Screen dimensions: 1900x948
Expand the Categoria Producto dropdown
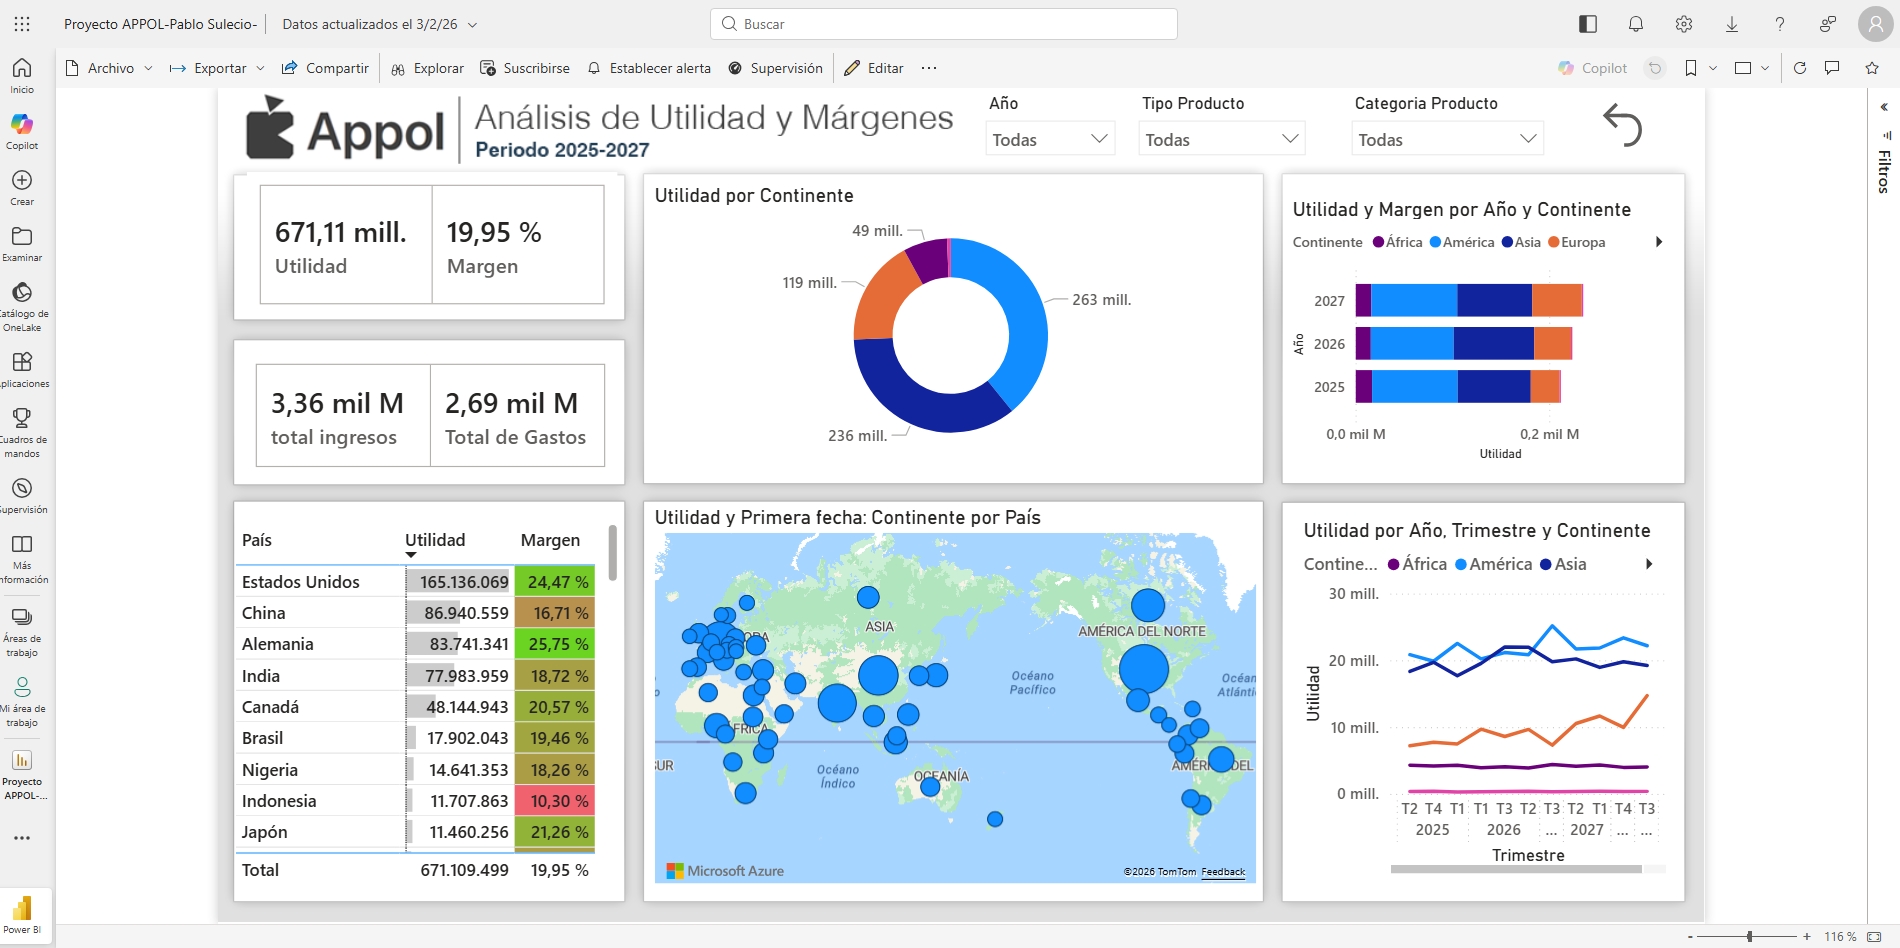pos(1447,139)
